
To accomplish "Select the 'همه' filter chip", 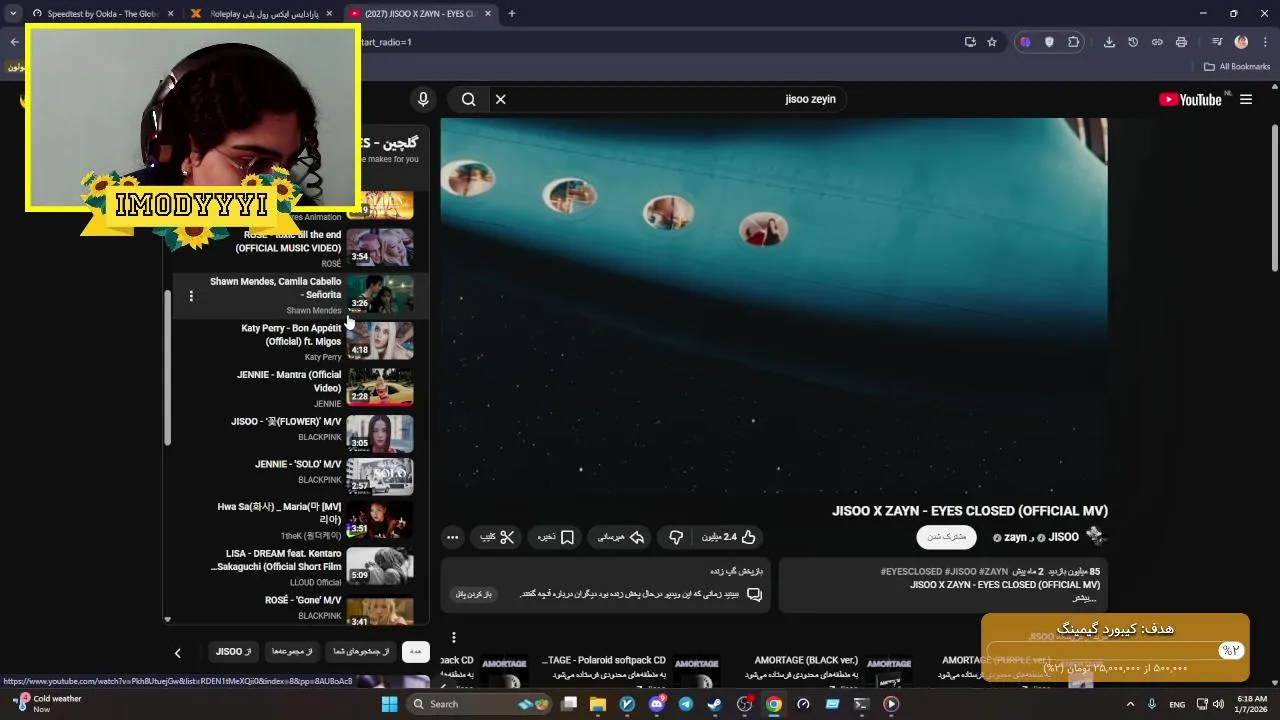I will tap(415, 652).
